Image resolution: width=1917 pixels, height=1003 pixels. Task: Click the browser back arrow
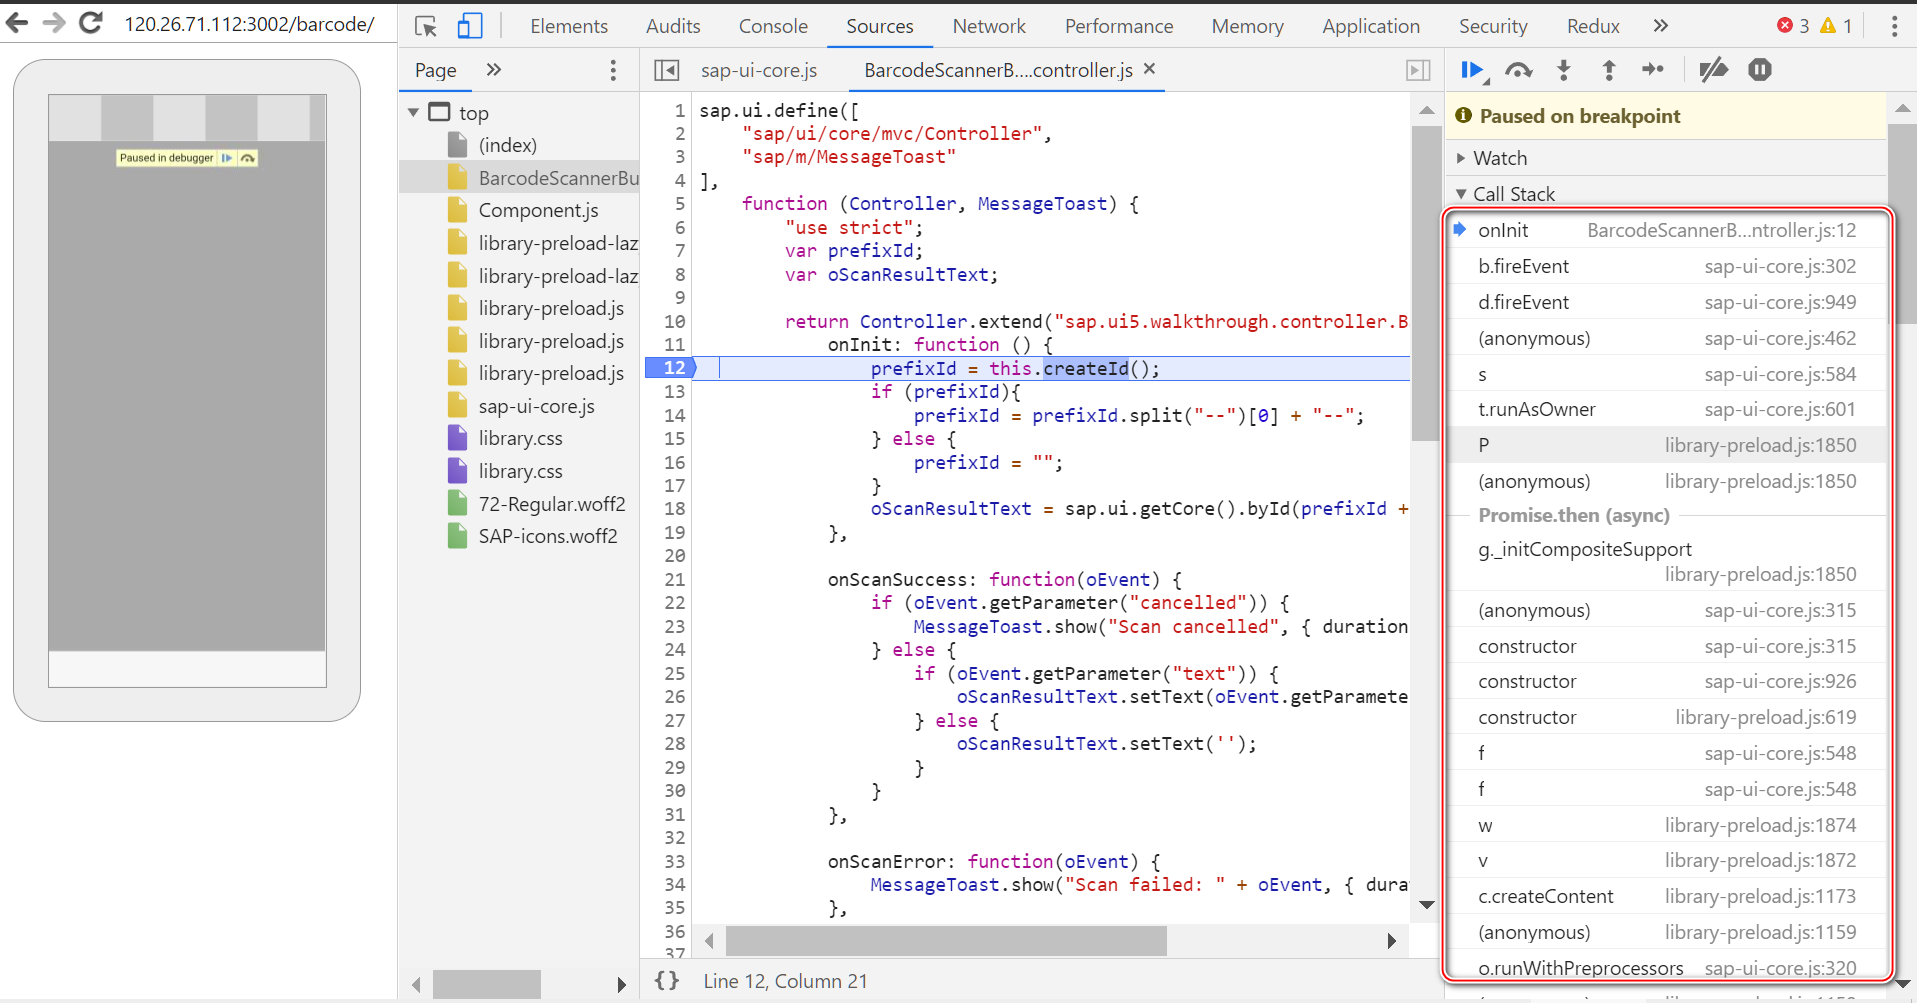coord(17,23)
